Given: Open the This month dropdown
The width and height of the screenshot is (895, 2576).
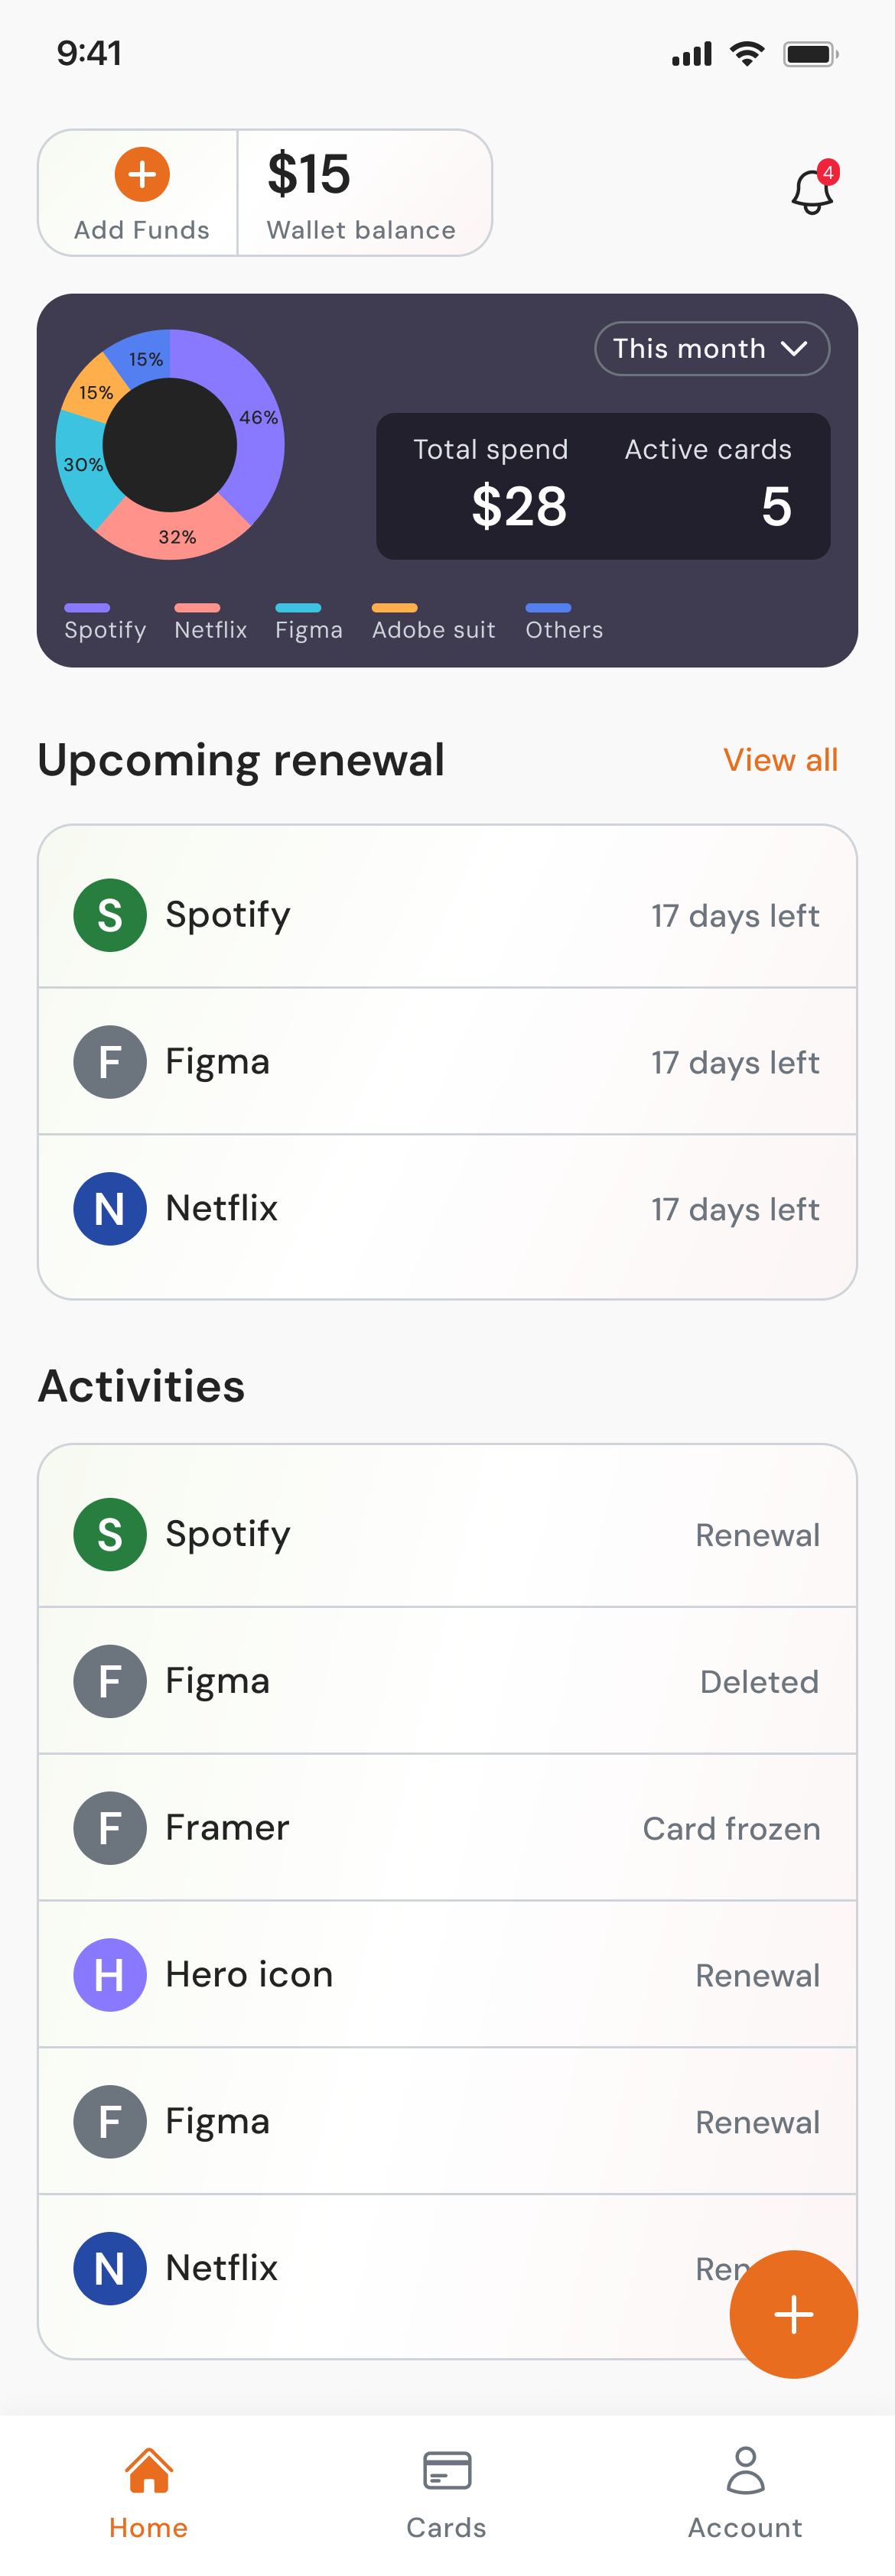Looking at the screenshot, I should [x=711, y=348].
